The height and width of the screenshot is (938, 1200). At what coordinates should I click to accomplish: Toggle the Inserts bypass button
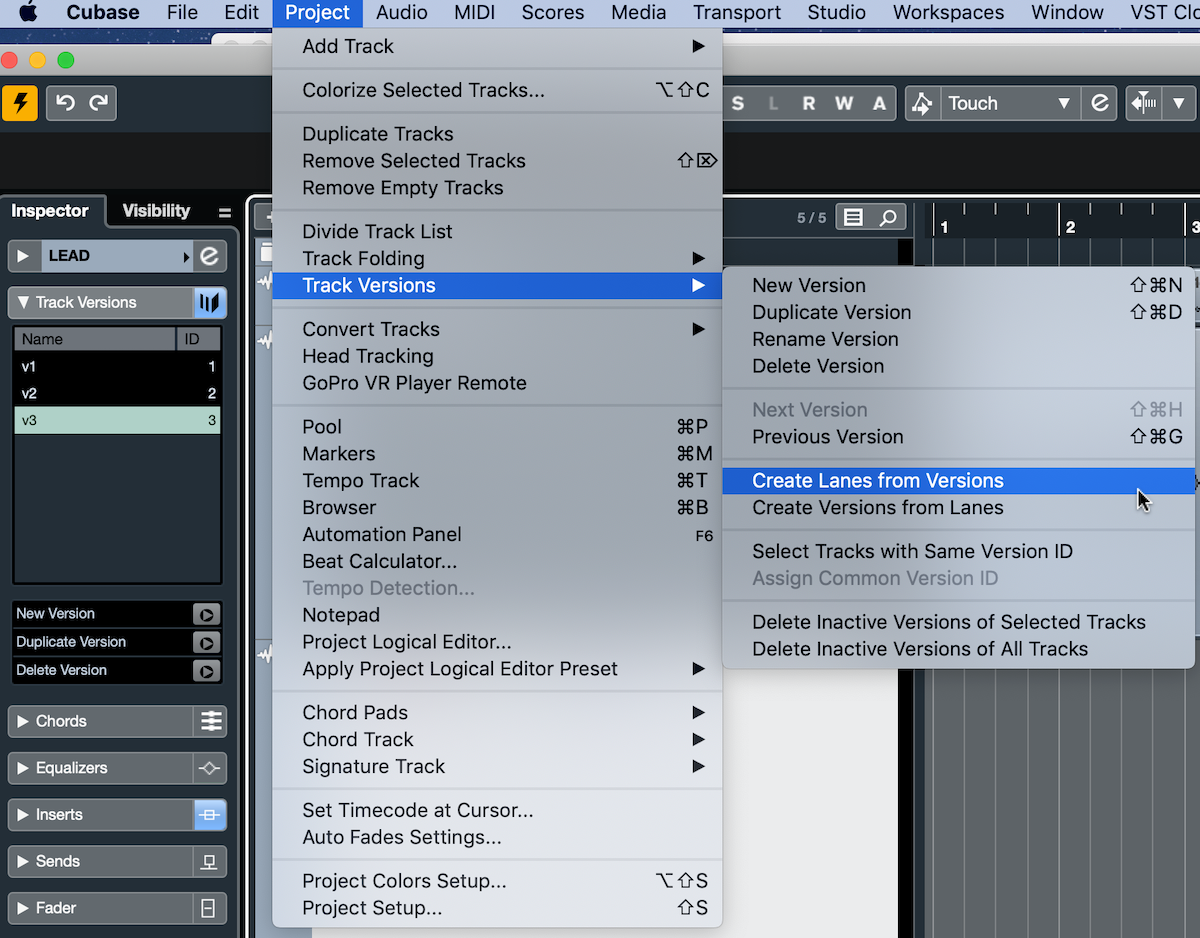[x=210, y=815]
